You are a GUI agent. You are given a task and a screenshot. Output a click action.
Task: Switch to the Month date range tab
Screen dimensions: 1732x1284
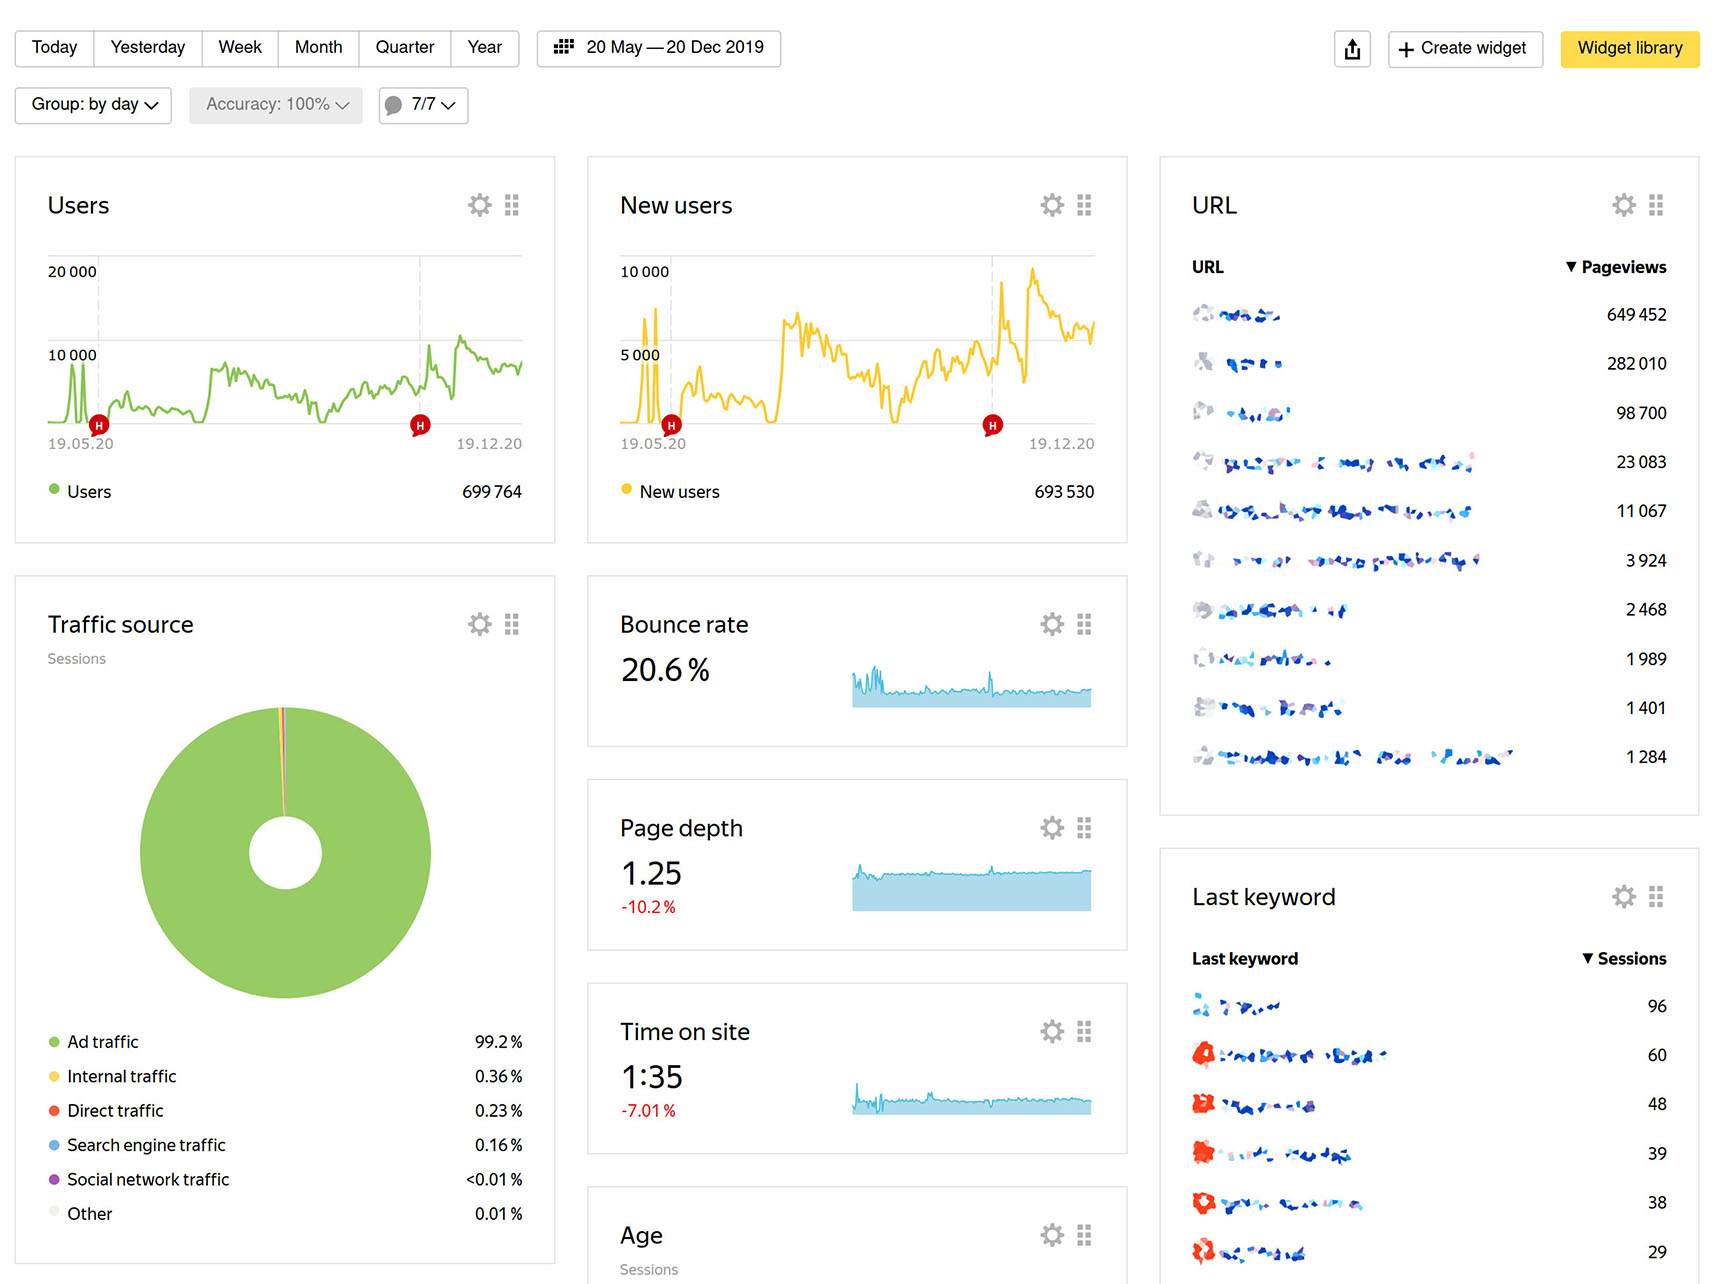coord(318,47)
